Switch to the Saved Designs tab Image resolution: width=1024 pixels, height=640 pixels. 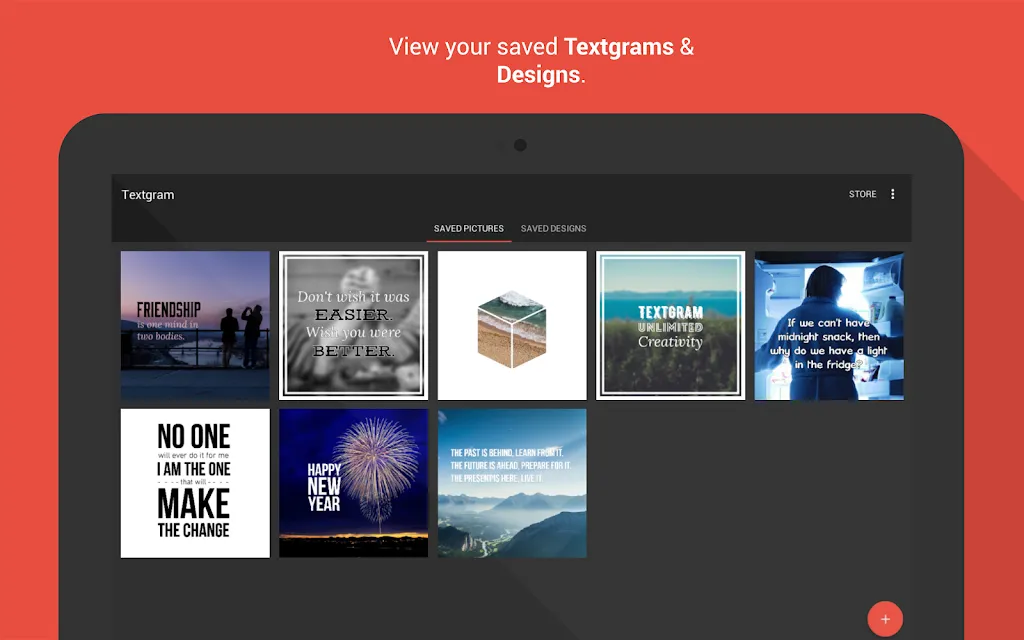pos(553,229)
